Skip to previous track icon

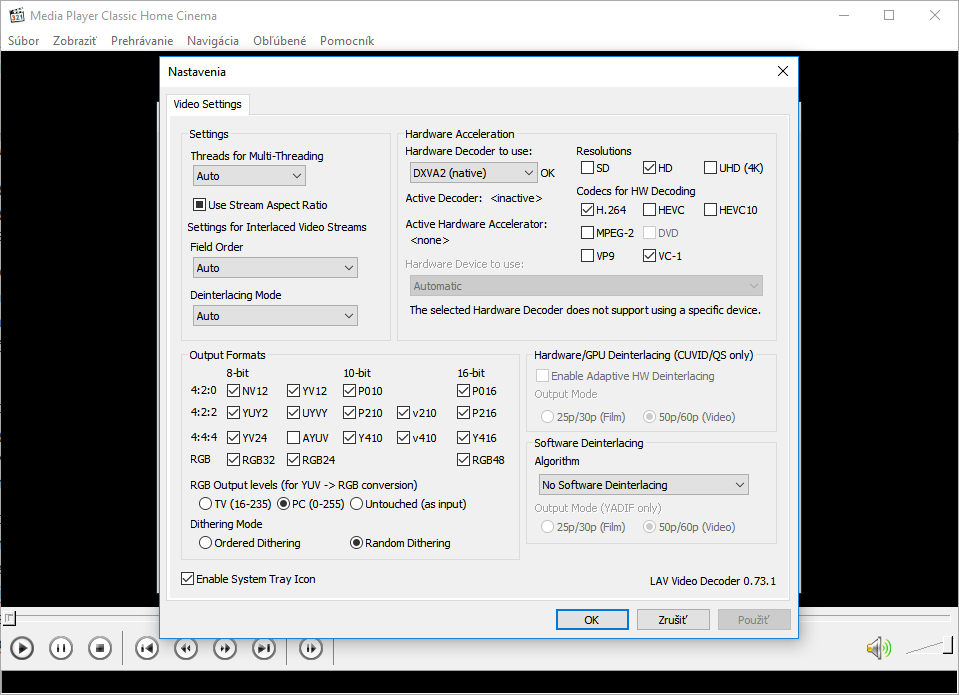(x=147, y=648)
